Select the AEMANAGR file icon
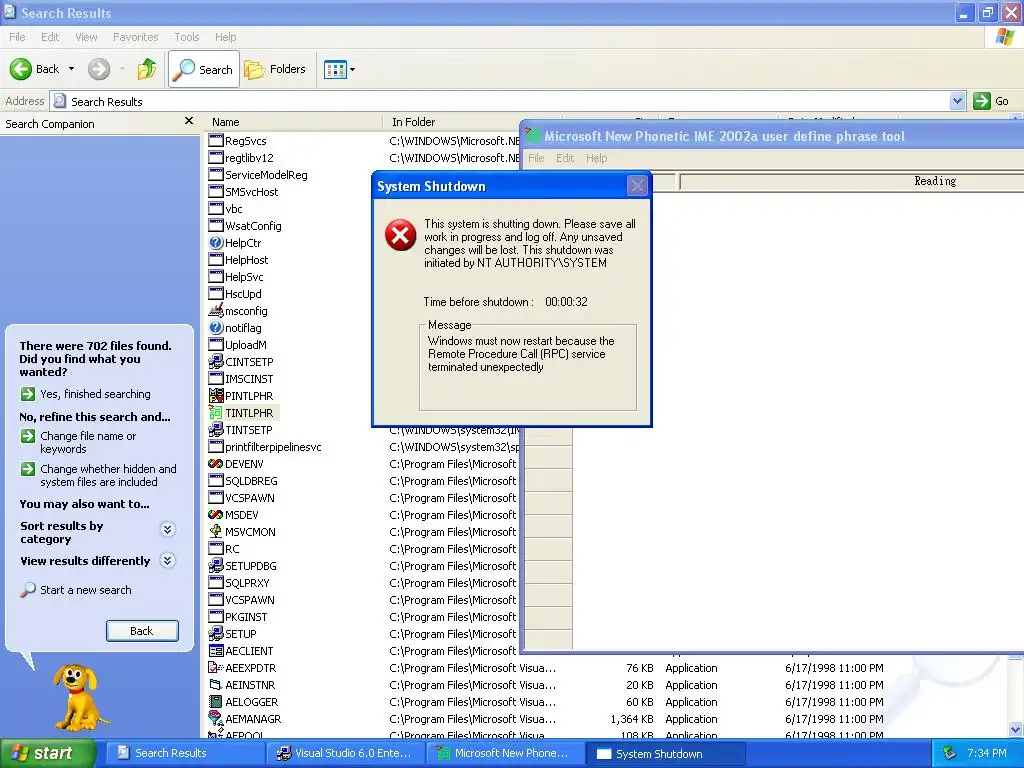Screen dimensions: 1024x768 [x=216, y=718]
